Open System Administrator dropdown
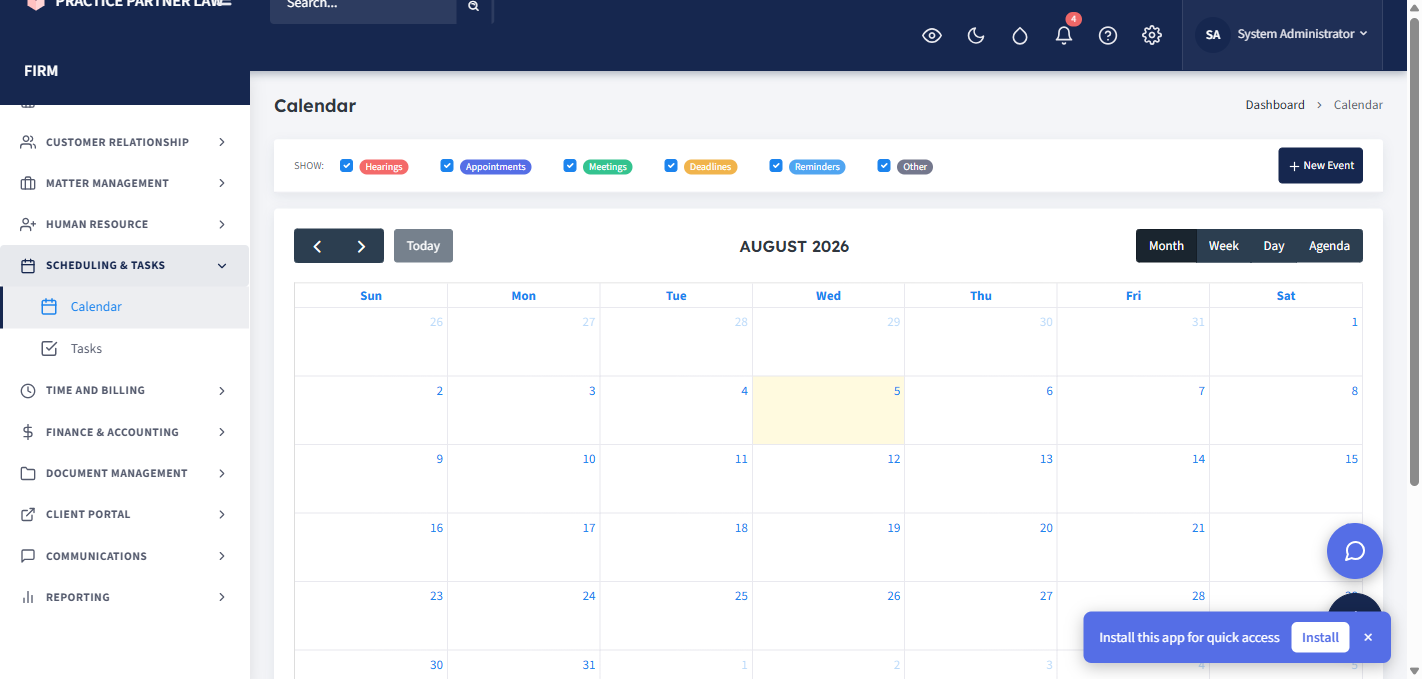This screenshot has height=679, width=1422. (x=1302, y=34)
